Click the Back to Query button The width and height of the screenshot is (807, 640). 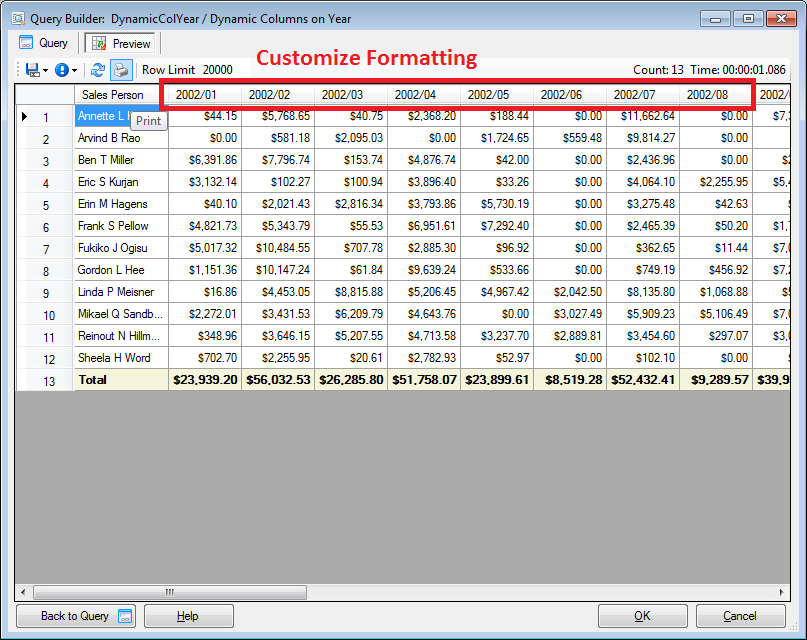pos(76,616)
